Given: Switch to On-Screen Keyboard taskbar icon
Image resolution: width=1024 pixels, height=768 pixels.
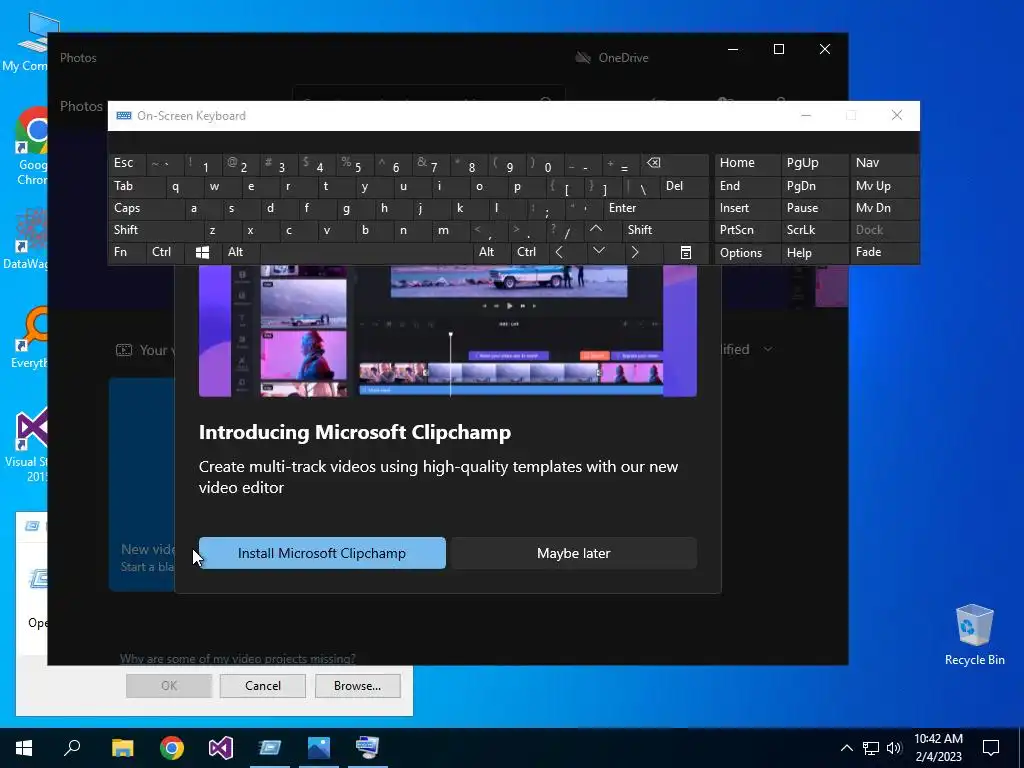Looking at the screenshot, I should coord(368,748).
